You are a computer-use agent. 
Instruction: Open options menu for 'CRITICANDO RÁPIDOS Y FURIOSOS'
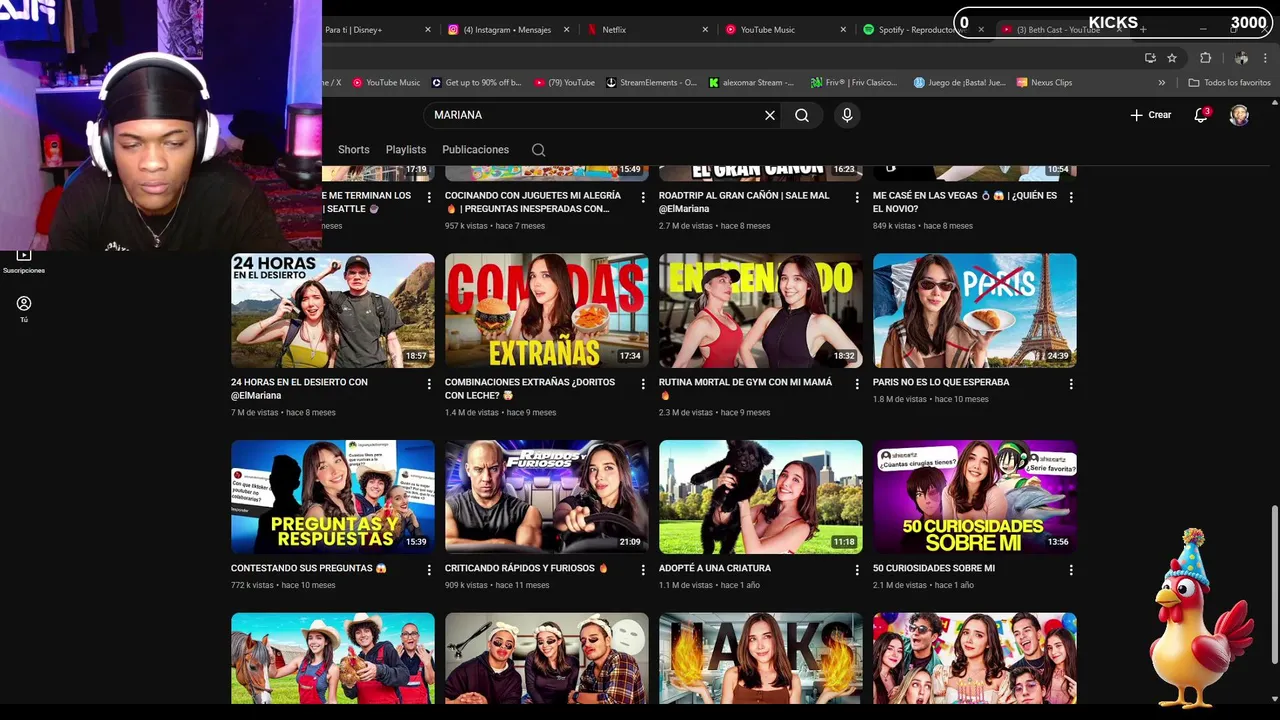click(643, 570)
